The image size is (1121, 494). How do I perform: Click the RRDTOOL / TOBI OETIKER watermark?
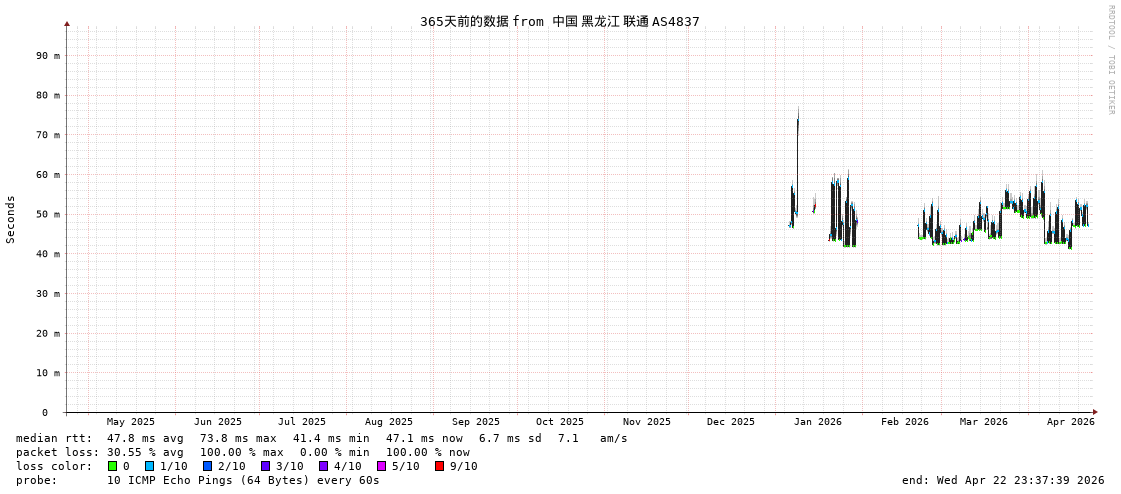tap(1110, 60)
